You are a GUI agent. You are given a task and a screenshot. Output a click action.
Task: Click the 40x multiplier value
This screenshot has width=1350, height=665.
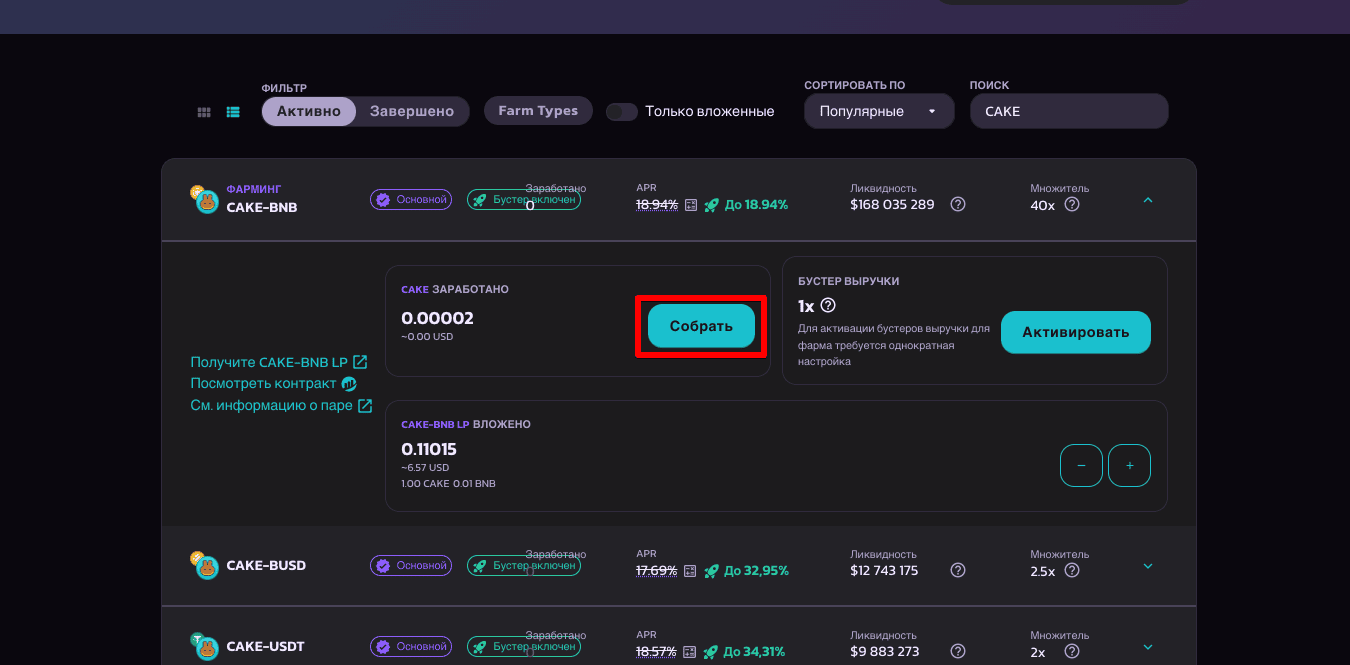[x=1043, y=205]
